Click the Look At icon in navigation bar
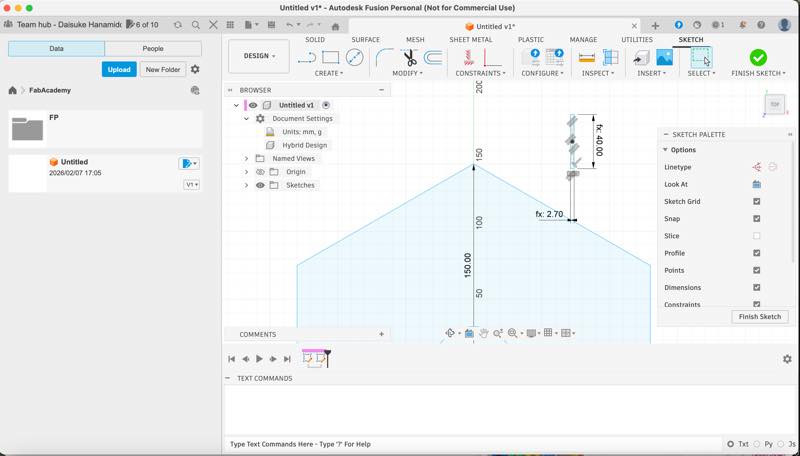 click(469, 333)
